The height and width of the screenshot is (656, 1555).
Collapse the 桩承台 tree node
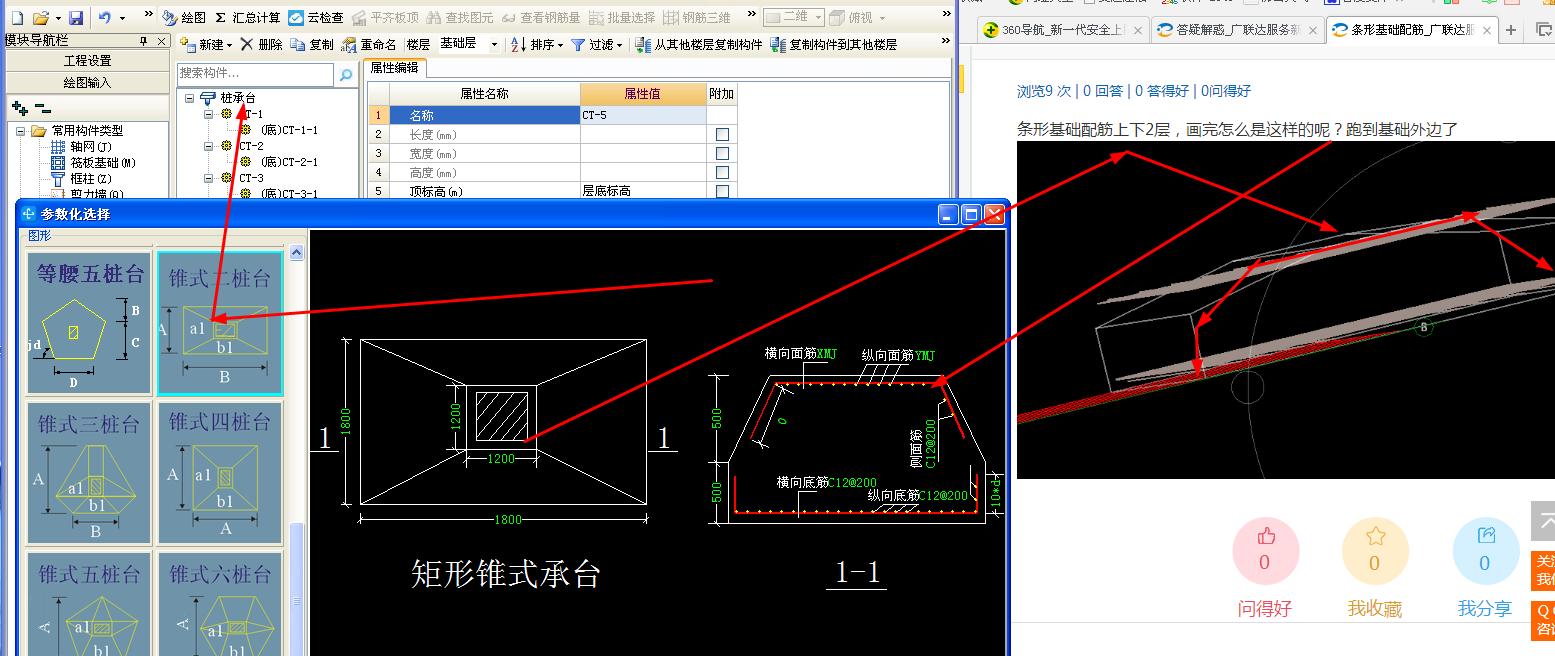[x=190, y=98]
